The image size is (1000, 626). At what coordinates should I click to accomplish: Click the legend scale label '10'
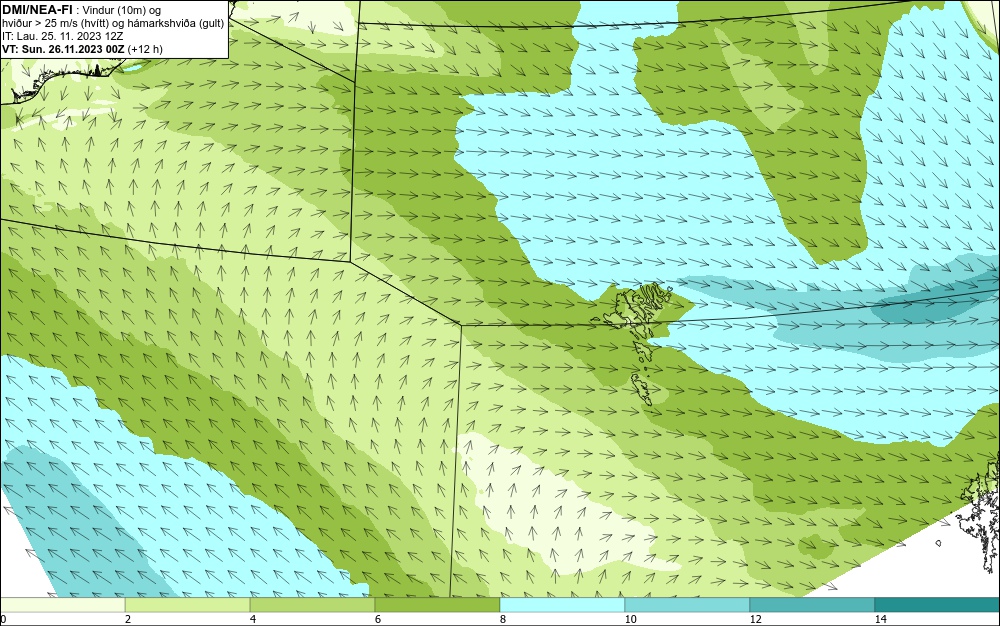(631, 620)
